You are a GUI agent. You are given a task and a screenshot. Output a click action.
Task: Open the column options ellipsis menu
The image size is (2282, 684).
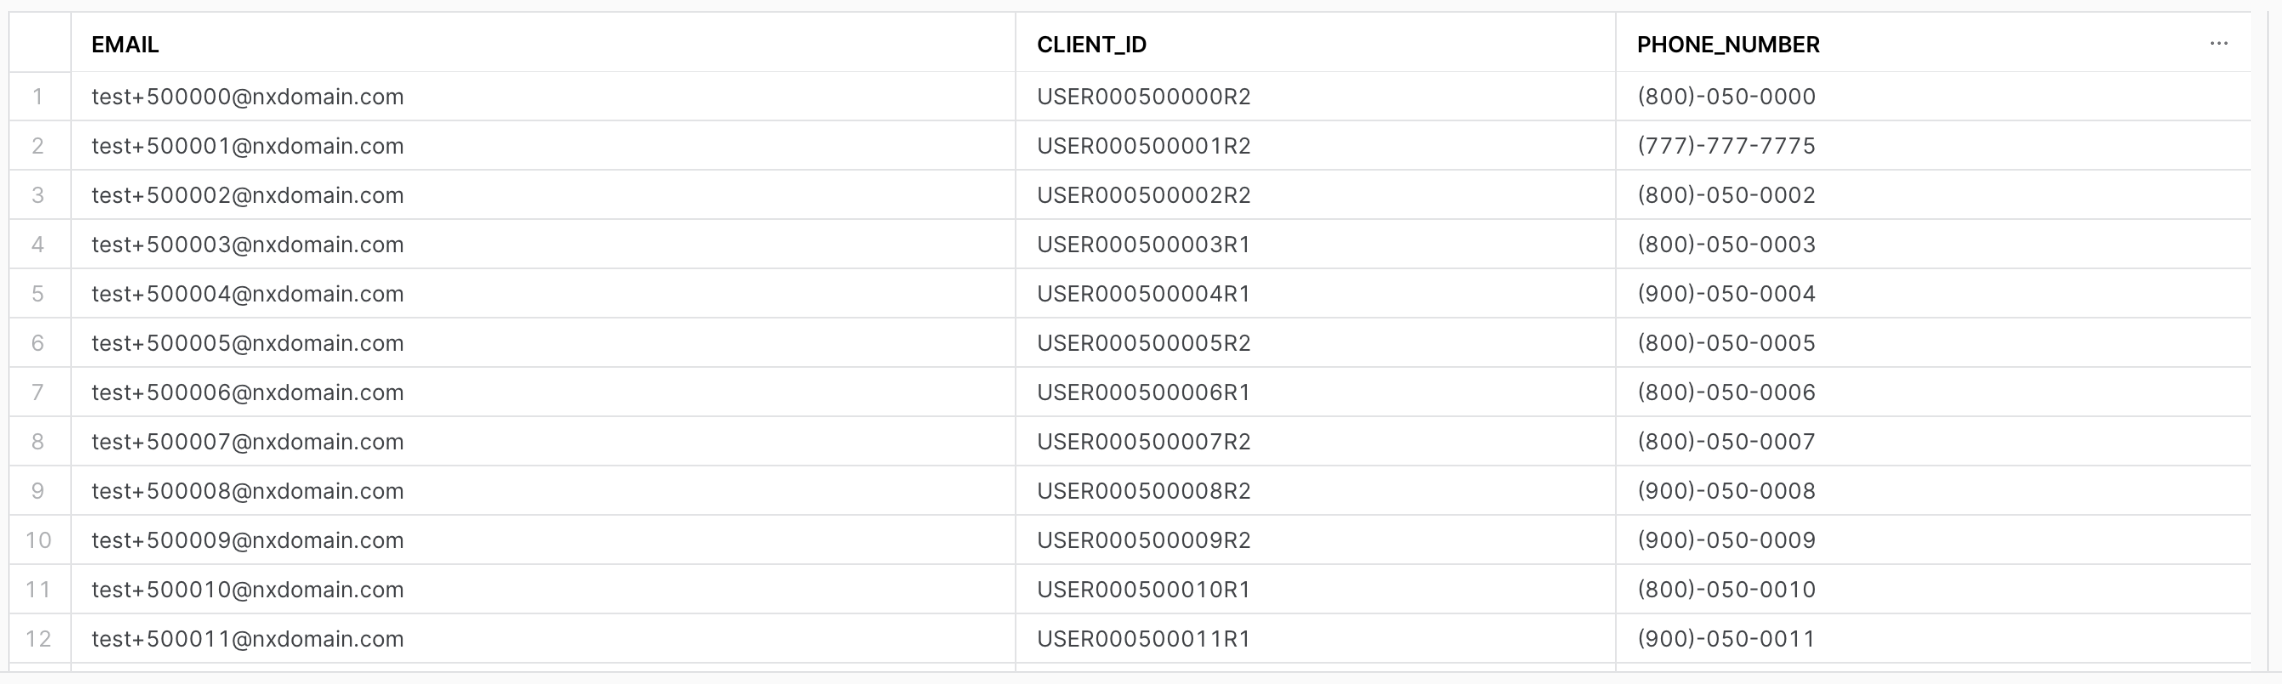click(x=2218, y=44)
